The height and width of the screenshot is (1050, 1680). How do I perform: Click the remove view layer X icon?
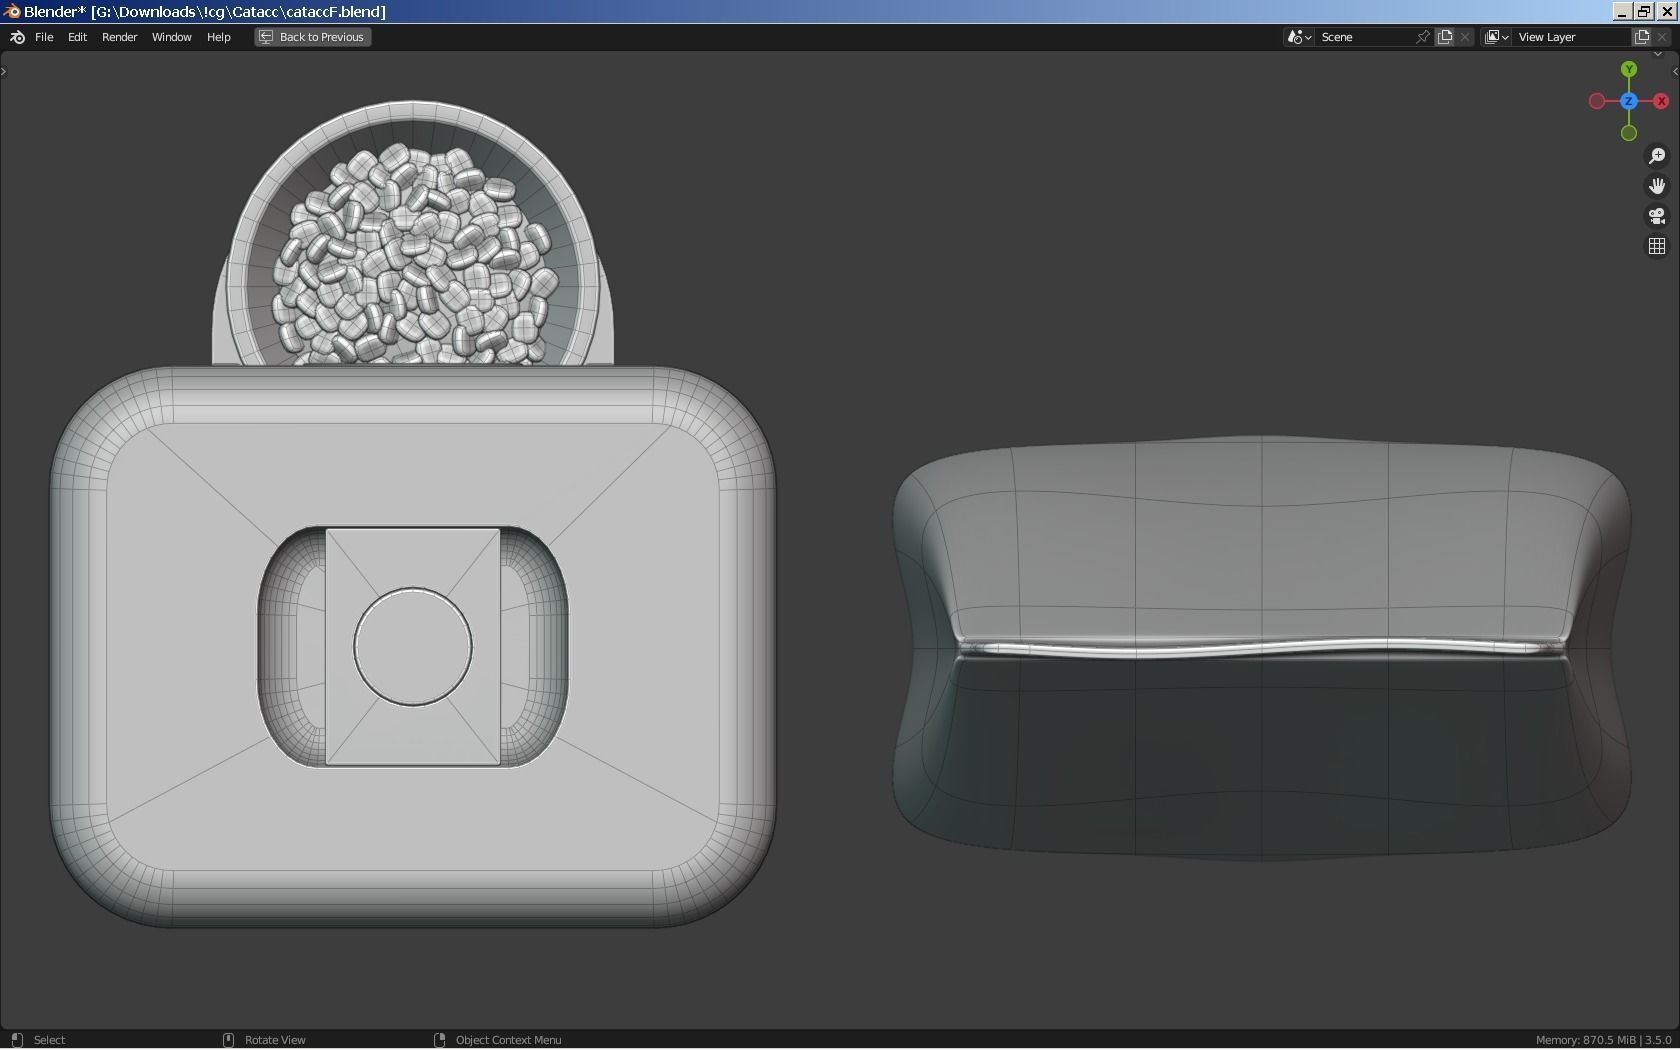coord(1662,37)
